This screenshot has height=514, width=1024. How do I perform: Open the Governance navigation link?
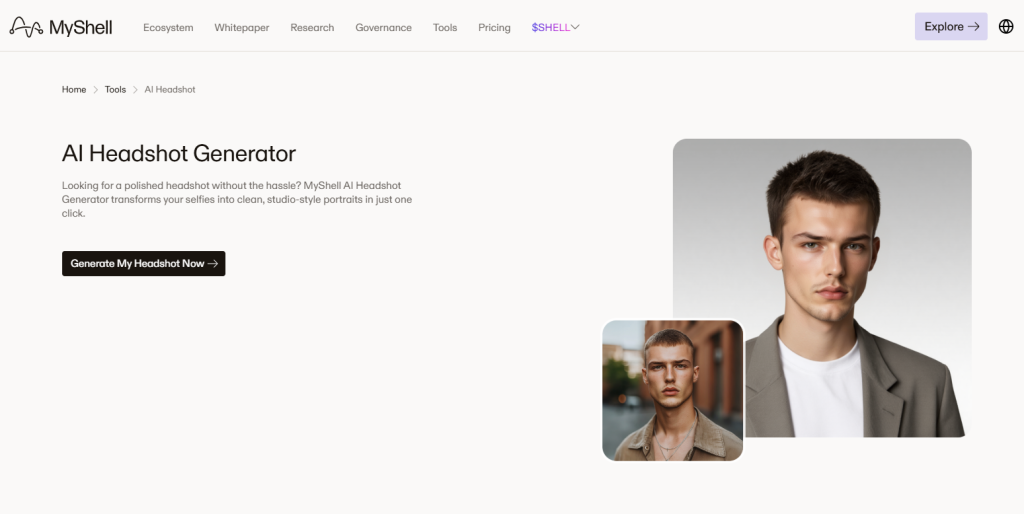pyautogui.click(x=383, y=28)
